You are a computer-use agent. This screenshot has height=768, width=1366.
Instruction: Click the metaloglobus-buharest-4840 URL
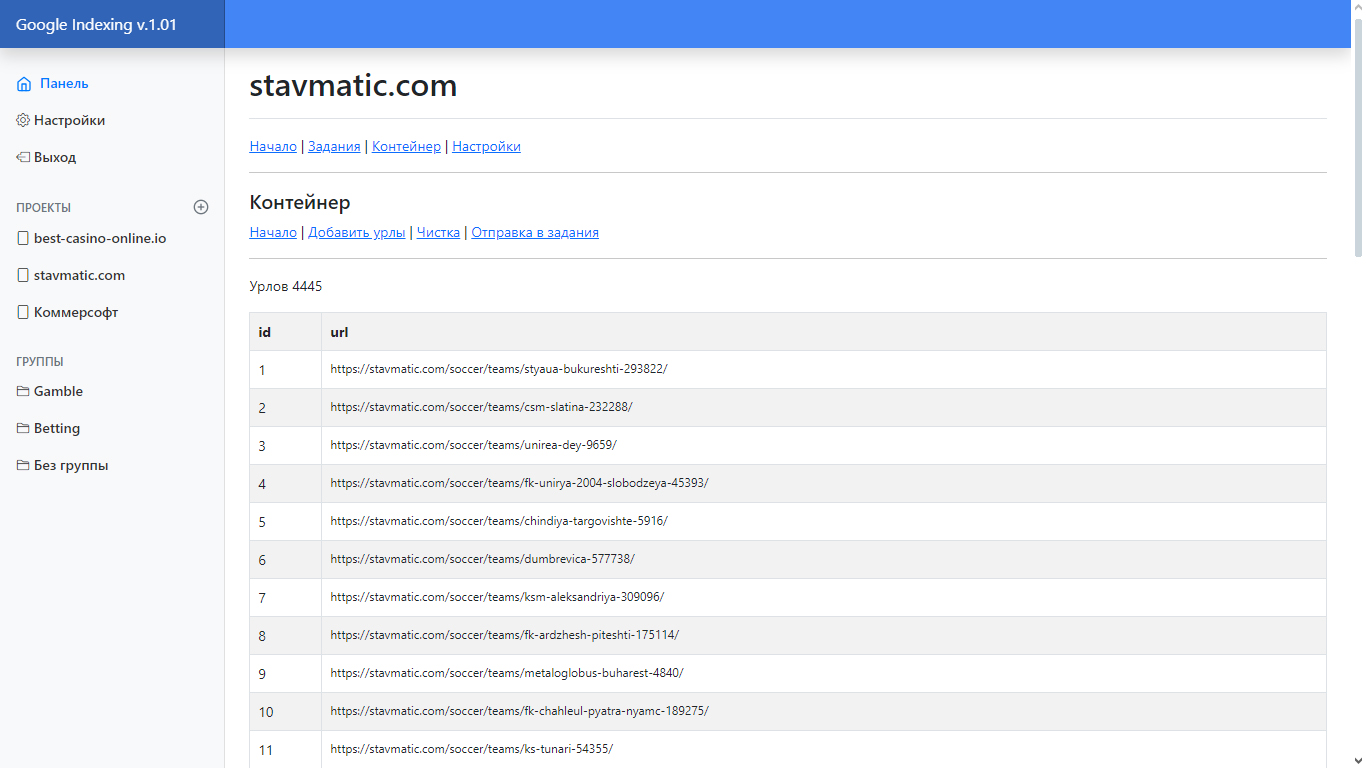pyautogui.click(x=507, y=673)
